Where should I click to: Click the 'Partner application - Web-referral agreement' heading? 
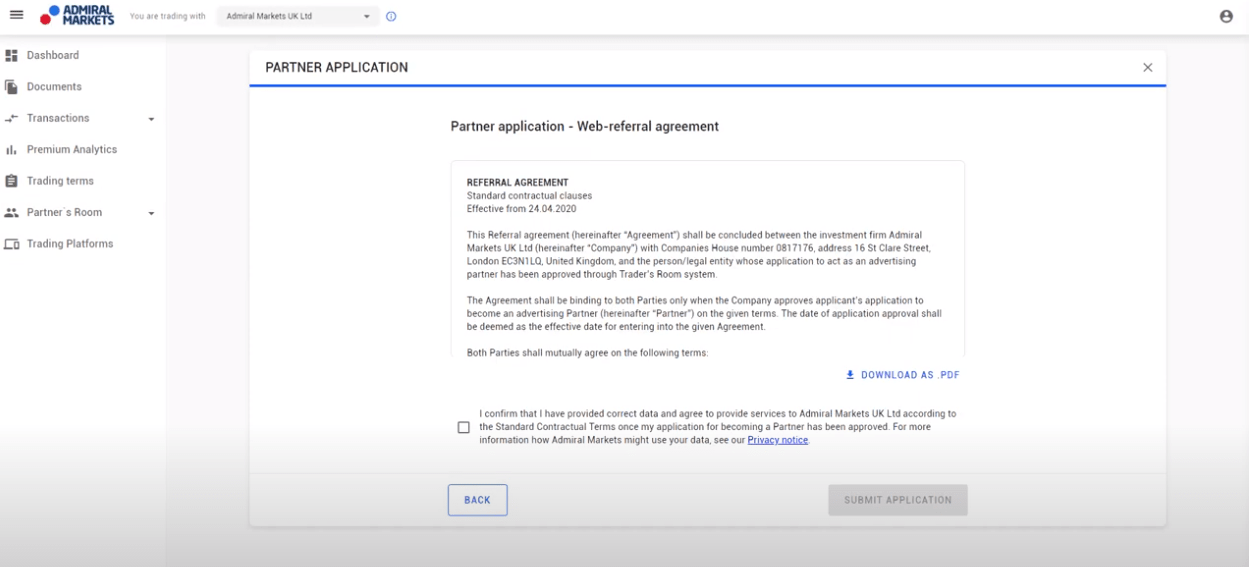point(585,127)
